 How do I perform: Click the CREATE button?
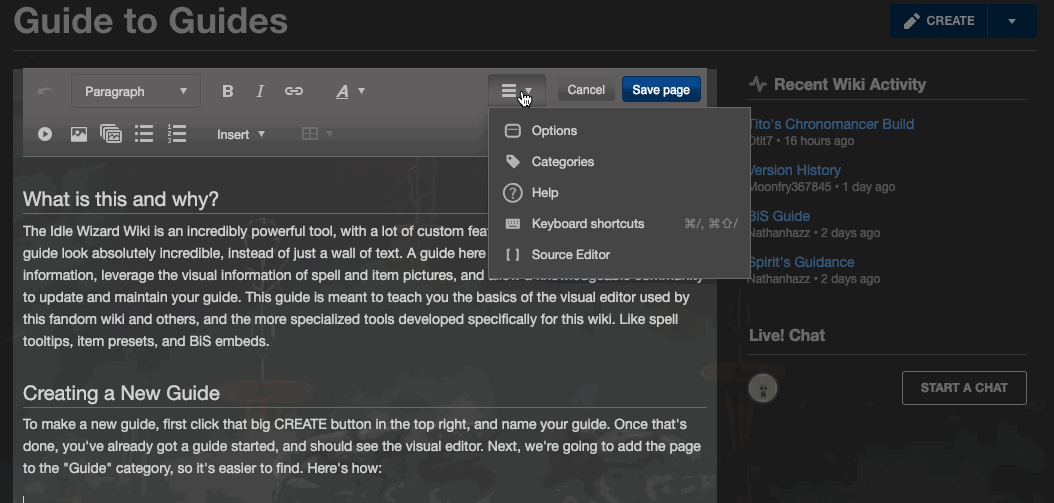coord(938,21)
